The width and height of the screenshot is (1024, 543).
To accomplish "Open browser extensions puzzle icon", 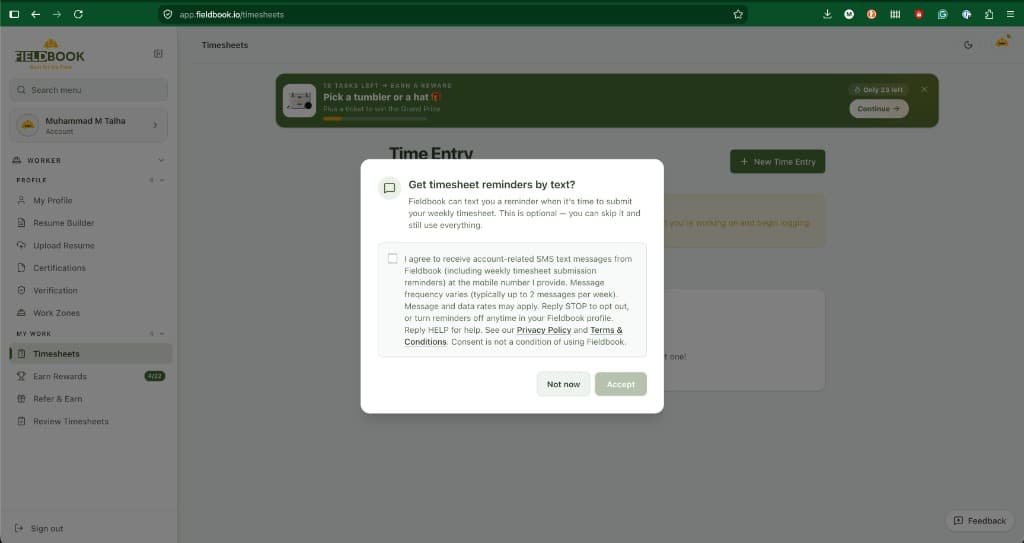I will (x=989, y=14).
